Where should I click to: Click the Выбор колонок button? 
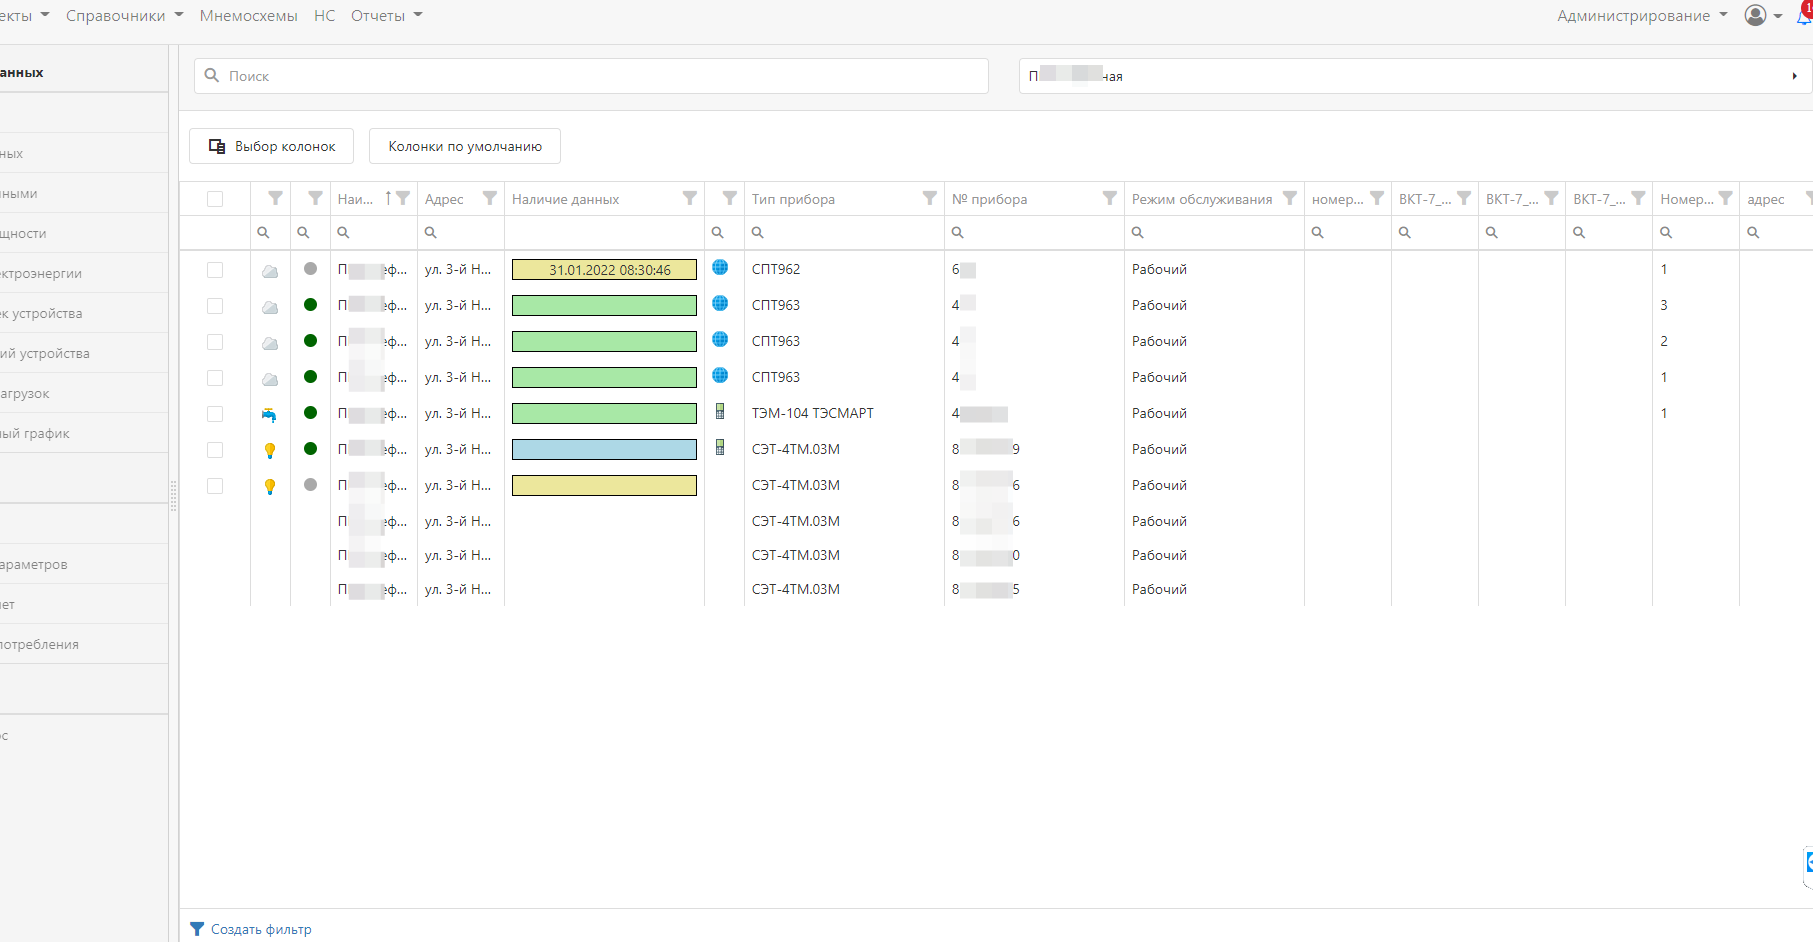(271, 146)
